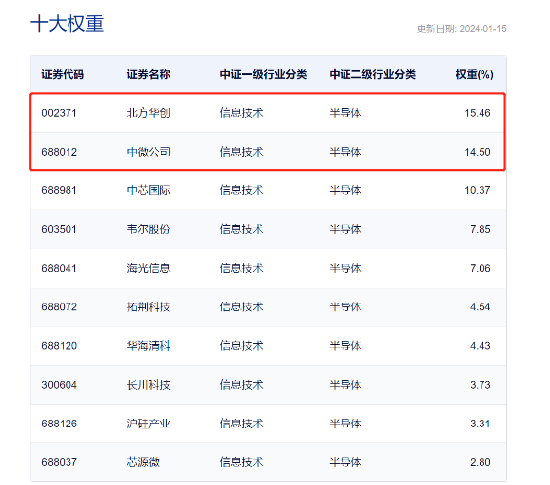550x485 pixels.
Task: Click the 证券代码 column header
Action: click(62, 74)
